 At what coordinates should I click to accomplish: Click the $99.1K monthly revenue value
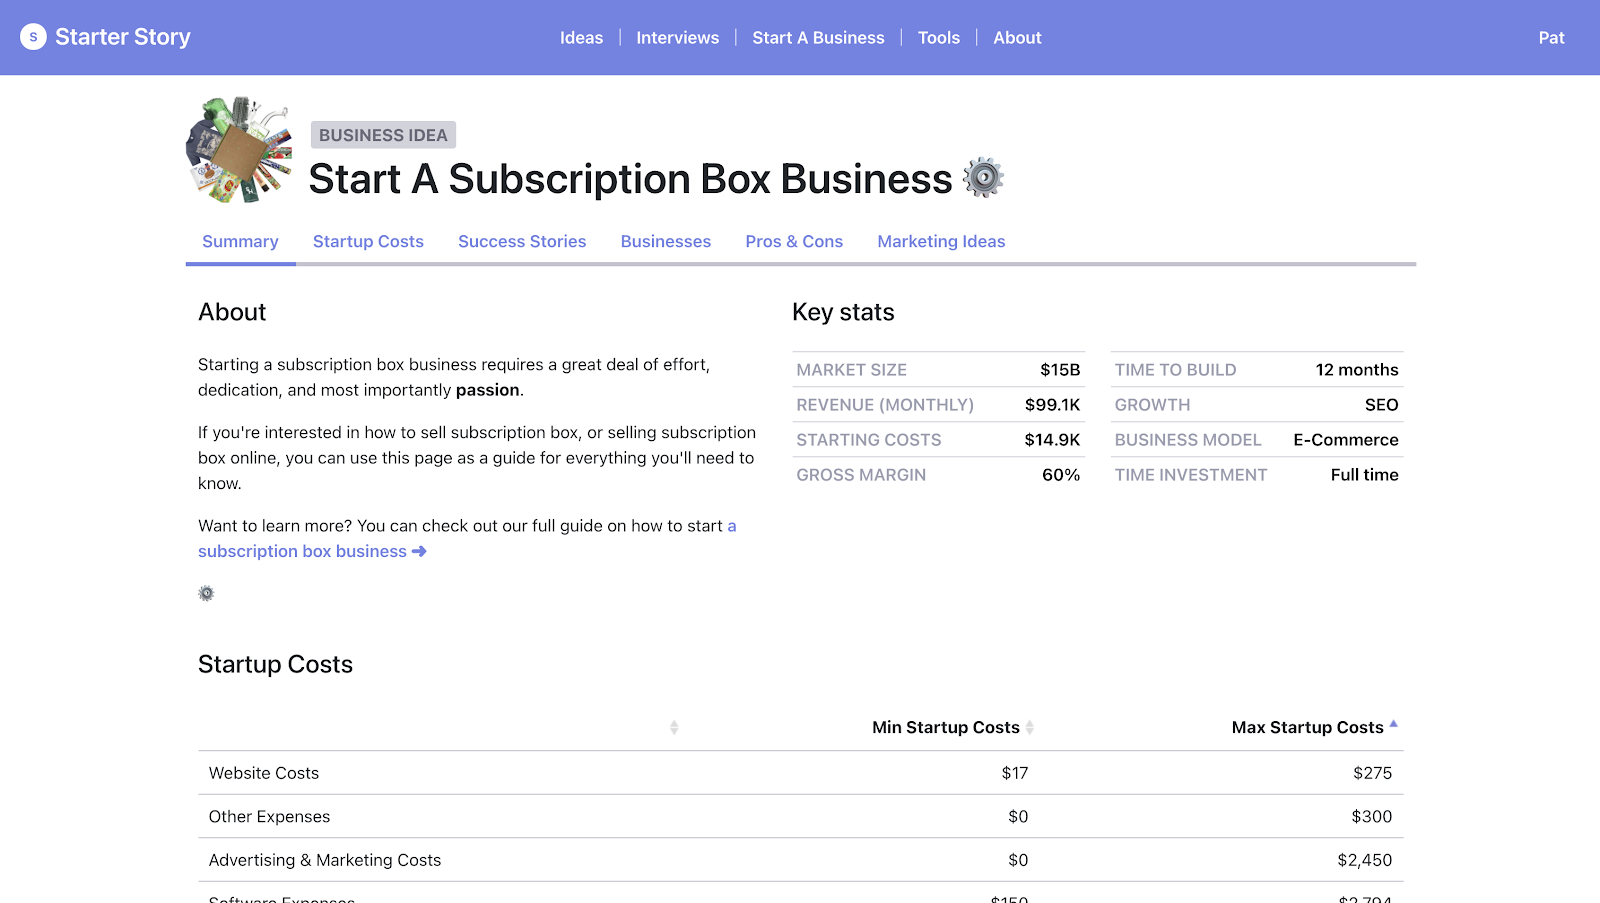(1052, 404)
